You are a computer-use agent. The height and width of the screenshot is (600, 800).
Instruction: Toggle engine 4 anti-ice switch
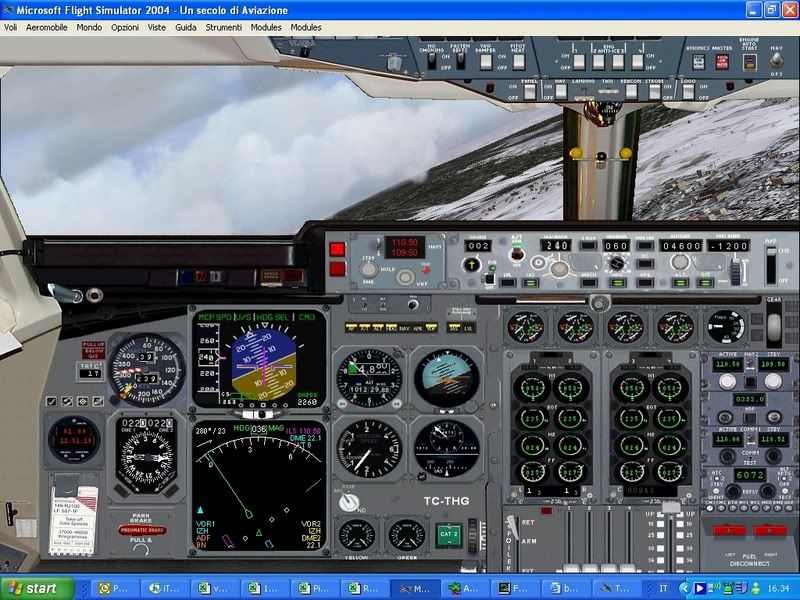pyautogui.click(x=637, y=62)
